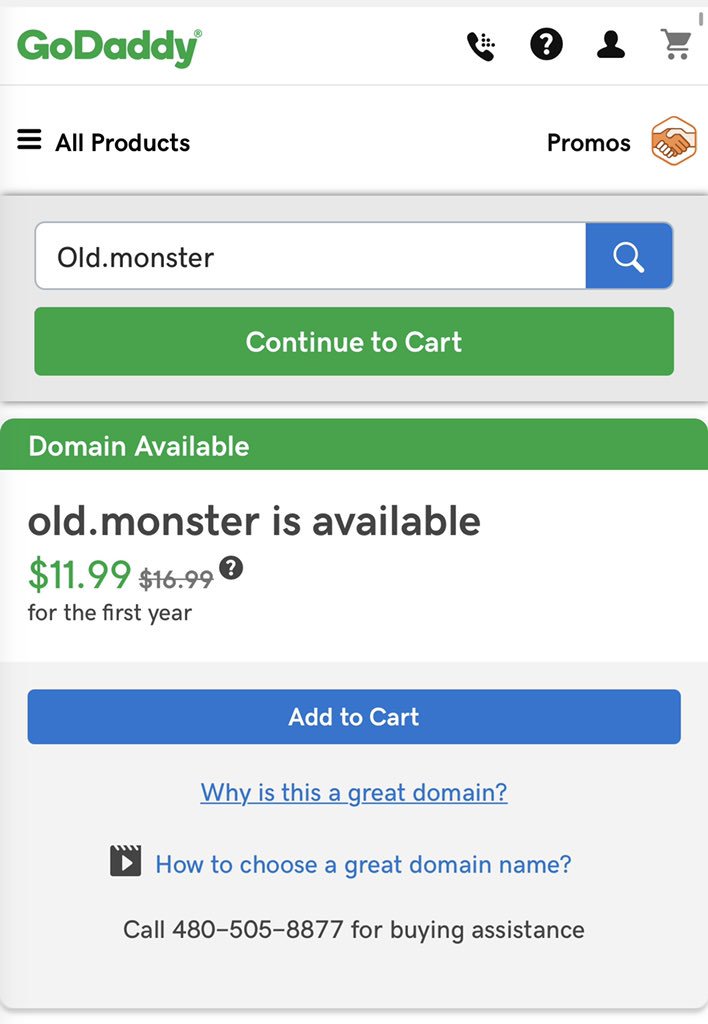This screenshot has width=708, height=1024.
Task: Open the hamburger menu icon
Action: click(x=29, y=139)
